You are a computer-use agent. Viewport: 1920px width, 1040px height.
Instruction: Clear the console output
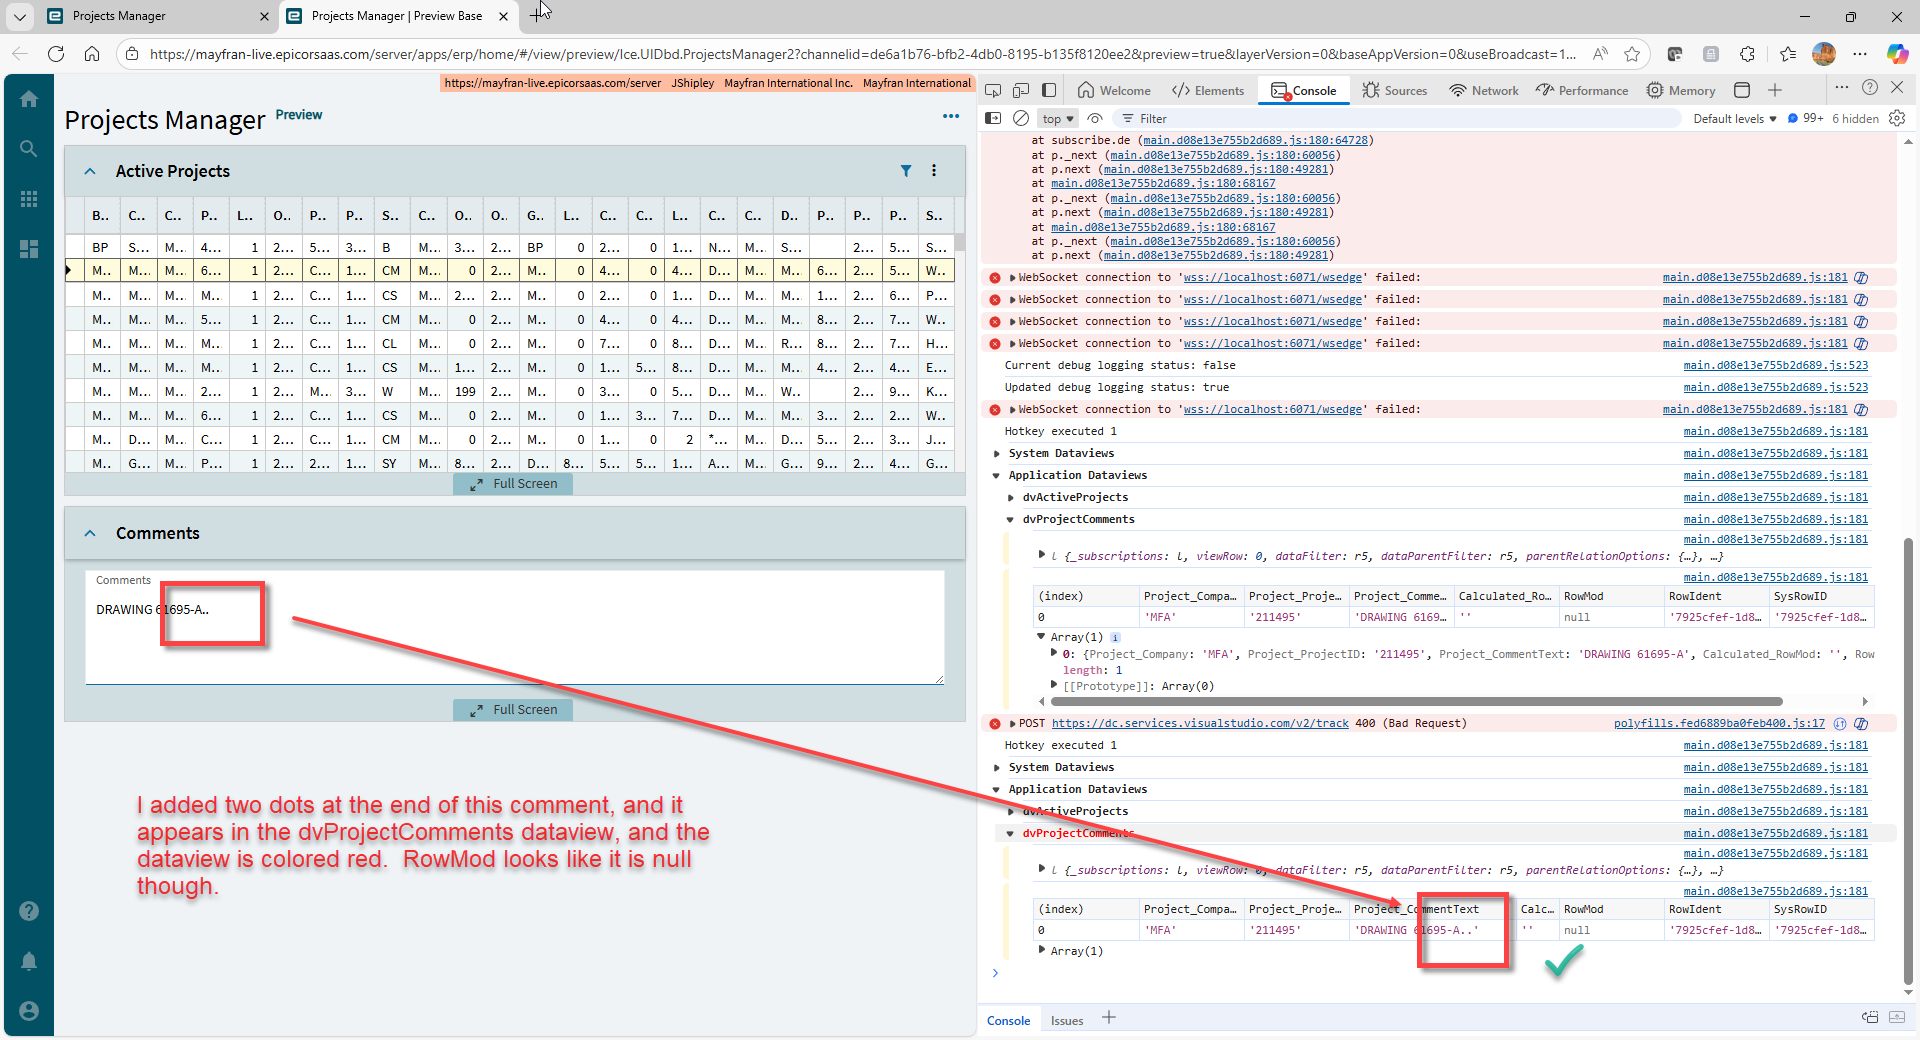1021,118
